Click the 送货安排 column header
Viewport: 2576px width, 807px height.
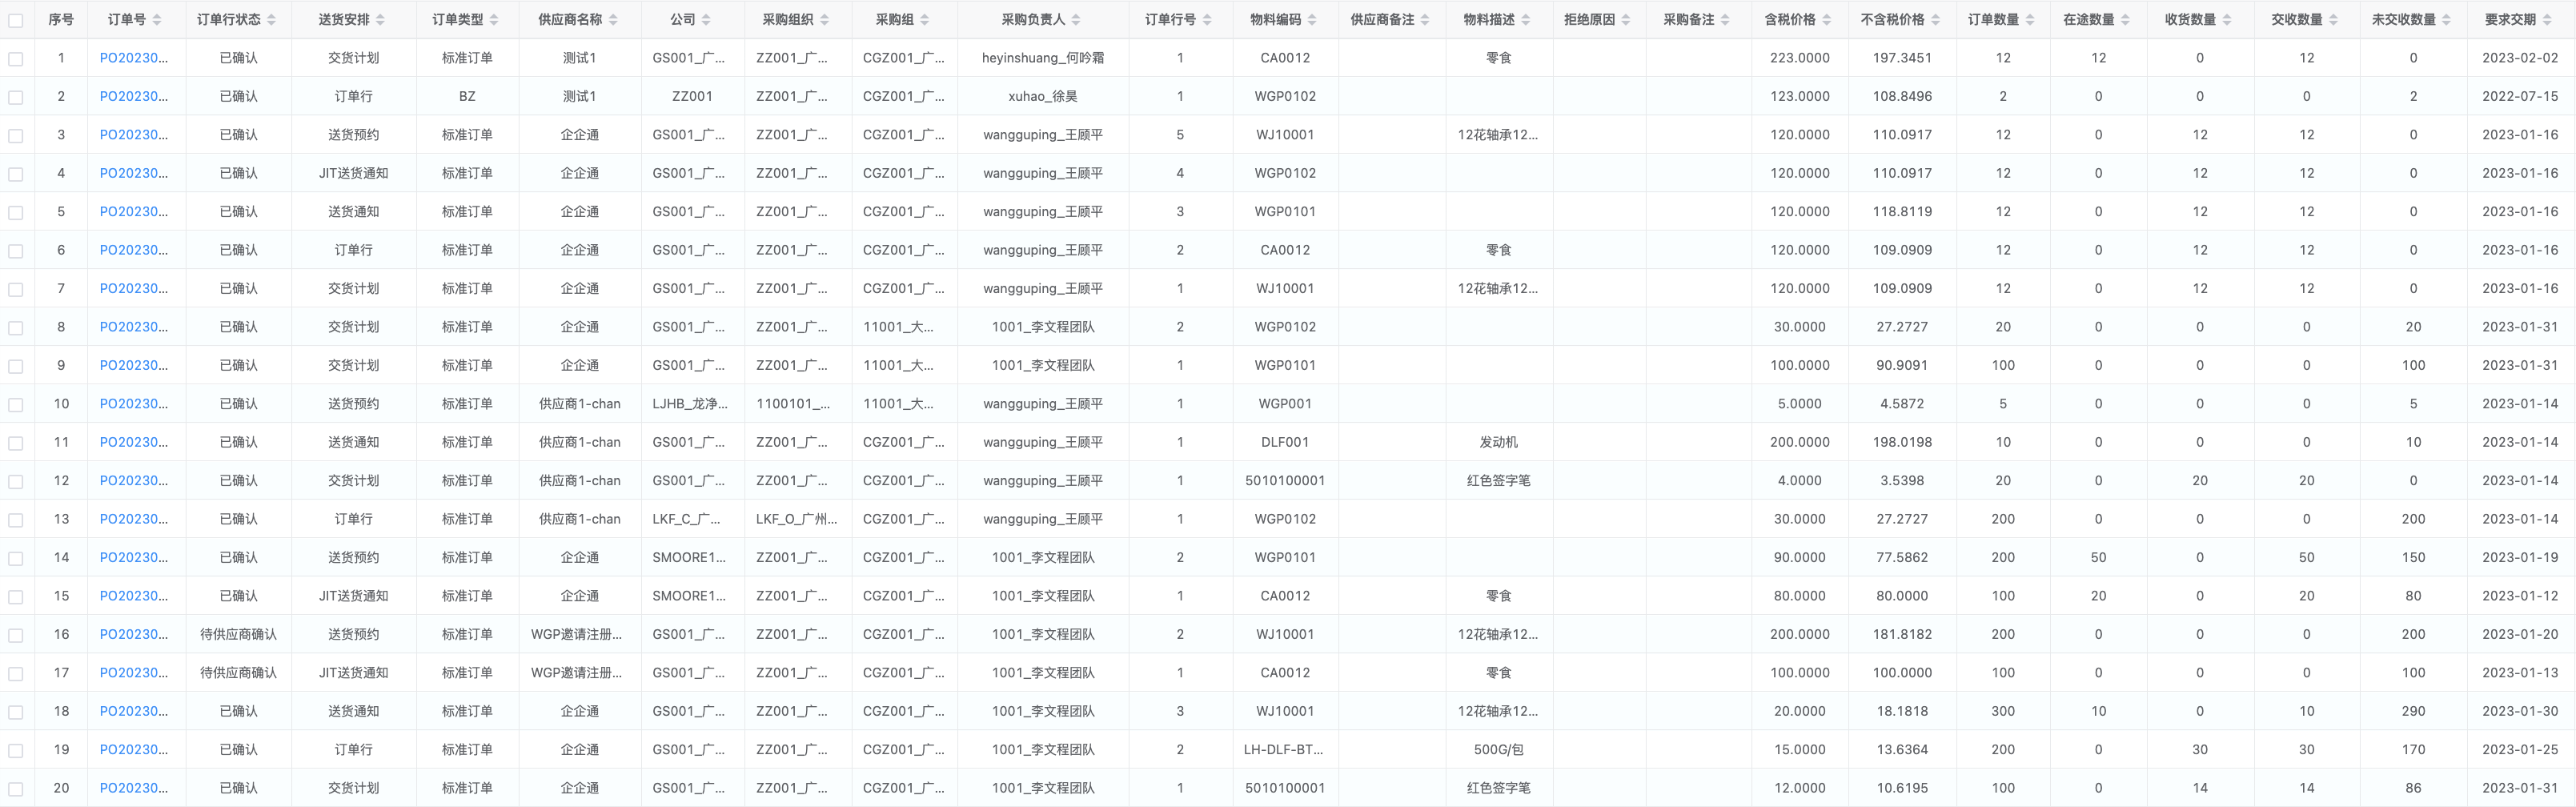pyautogui.click(x=344, y=20)
